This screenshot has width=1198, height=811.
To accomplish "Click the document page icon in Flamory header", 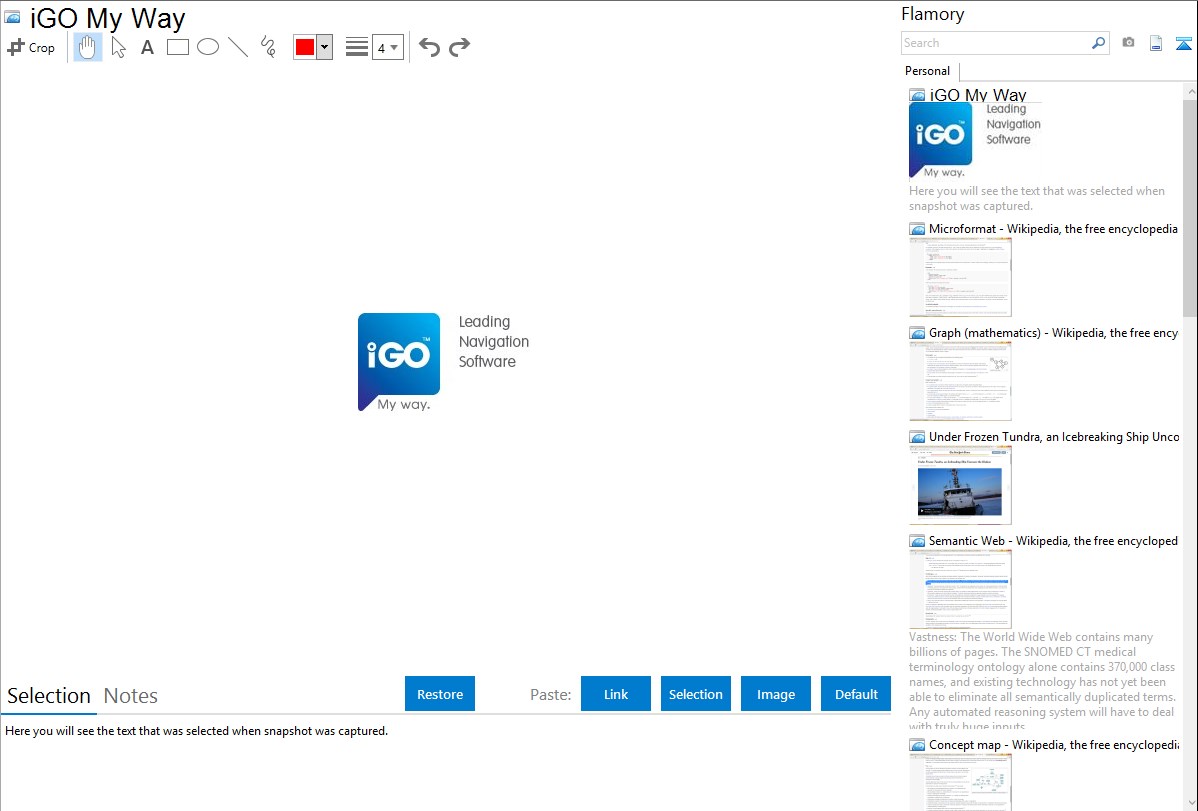I will point(1156,43).
